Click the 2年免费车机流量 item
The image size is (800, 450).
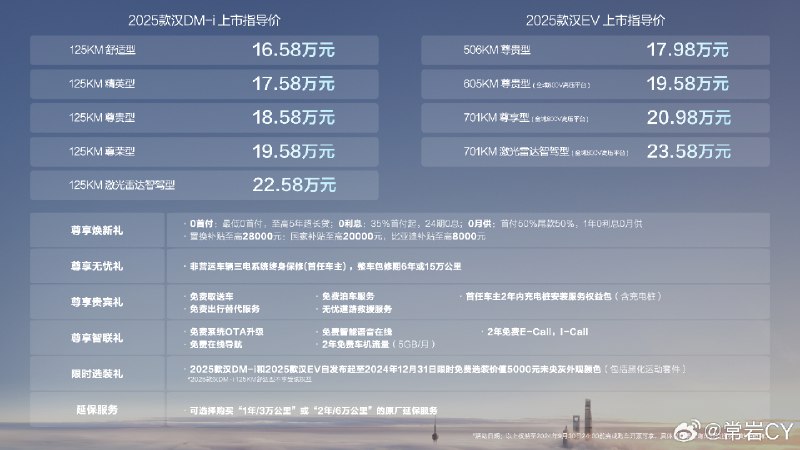coord(378,344)
